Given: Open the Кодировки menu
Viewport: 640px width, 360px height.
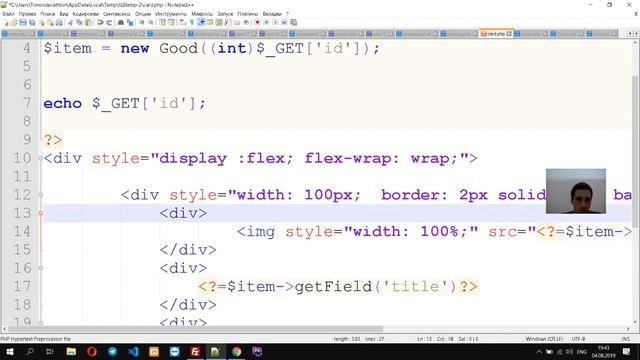Looking at the screenshot, I should [x=86, y=14].
